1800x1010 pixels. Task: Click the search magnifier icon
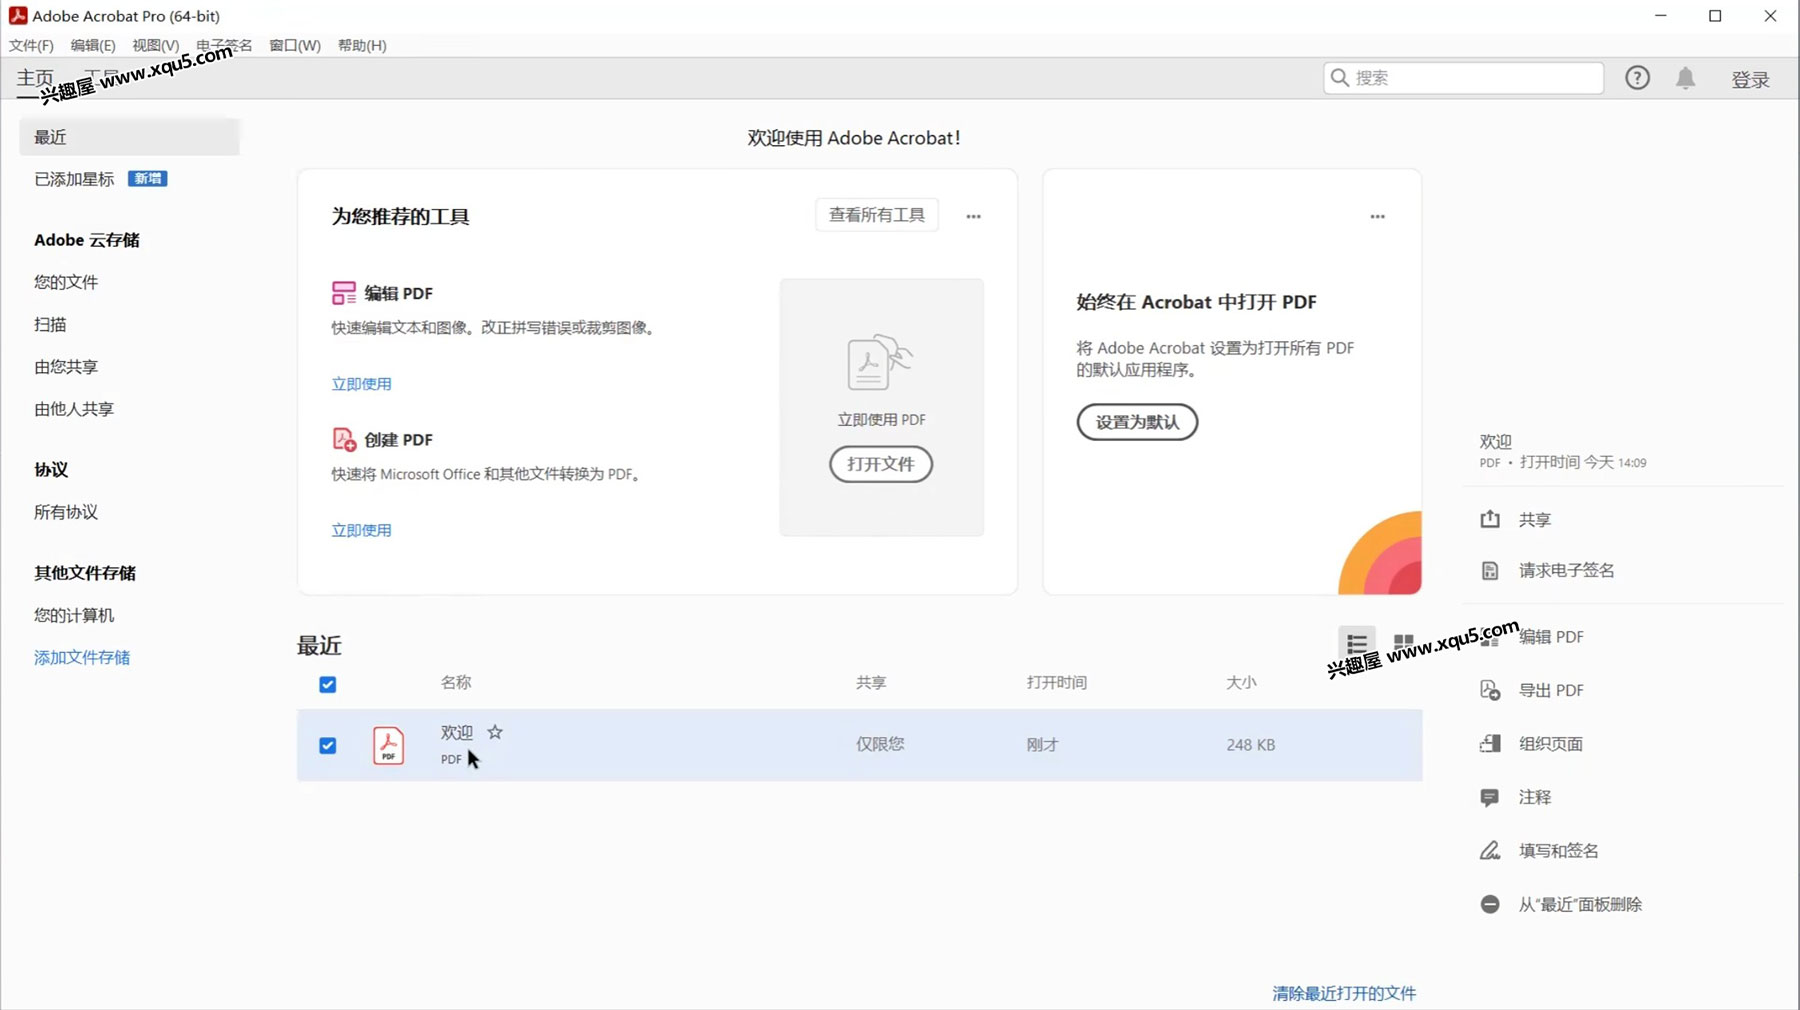(x=1340, y=77)
